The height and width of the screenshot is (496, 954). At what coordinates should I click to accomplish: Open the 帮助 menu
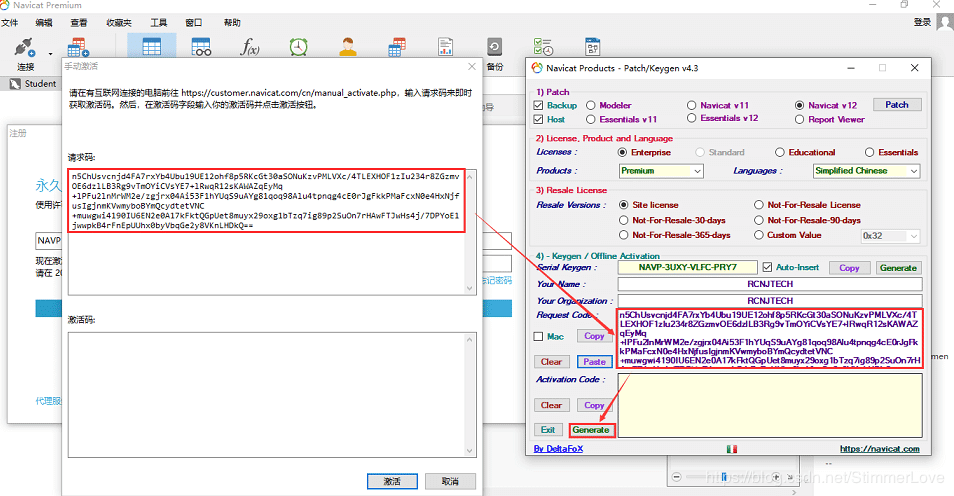pos(232,23)
